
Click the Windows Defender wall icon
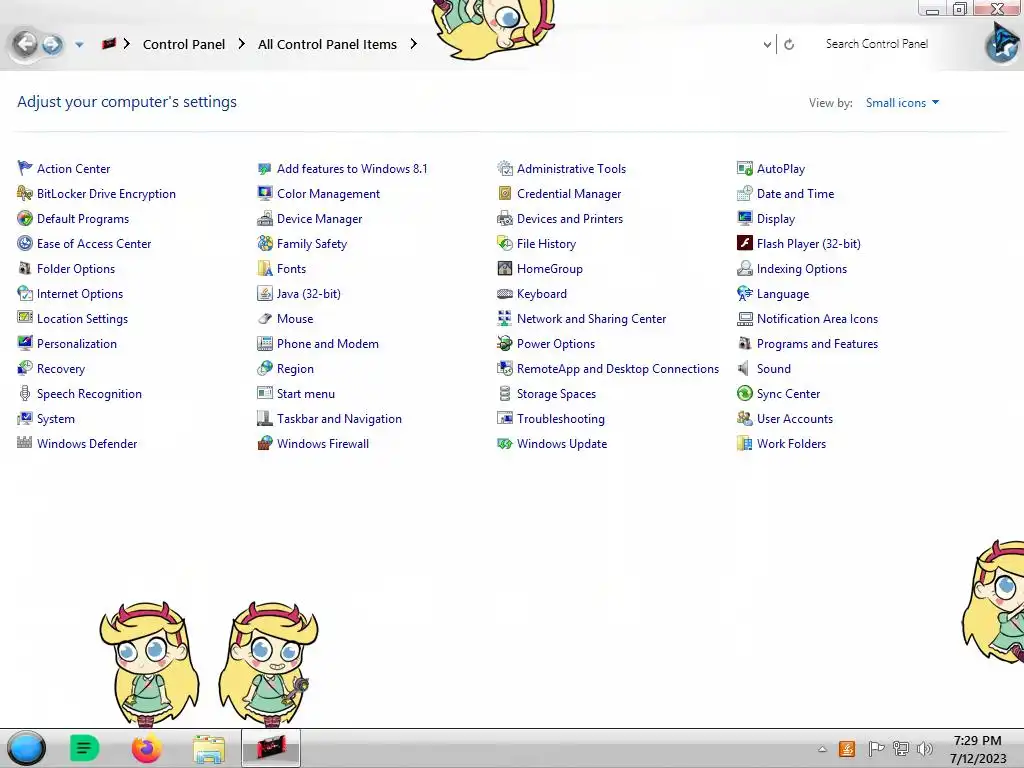point(25,443)
